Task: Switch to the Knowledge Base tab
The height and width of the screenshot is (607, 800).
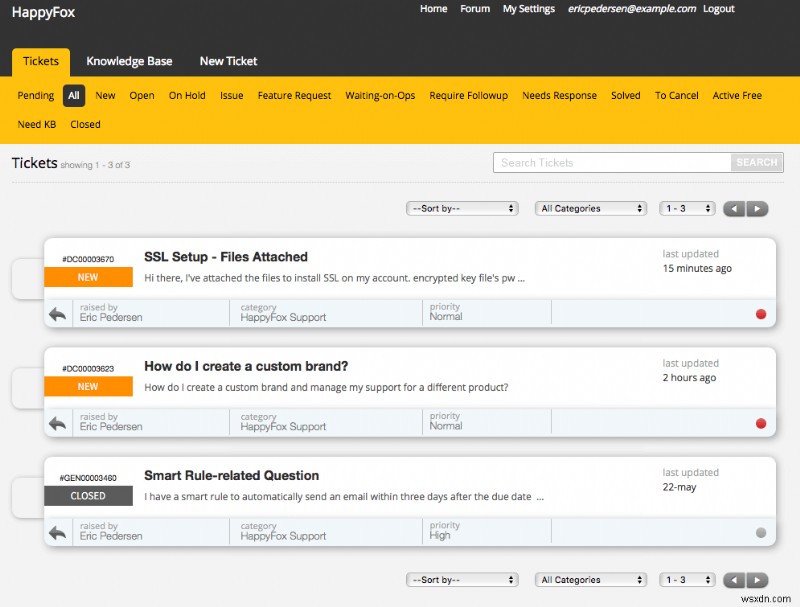Action: [x=129, y=61]
